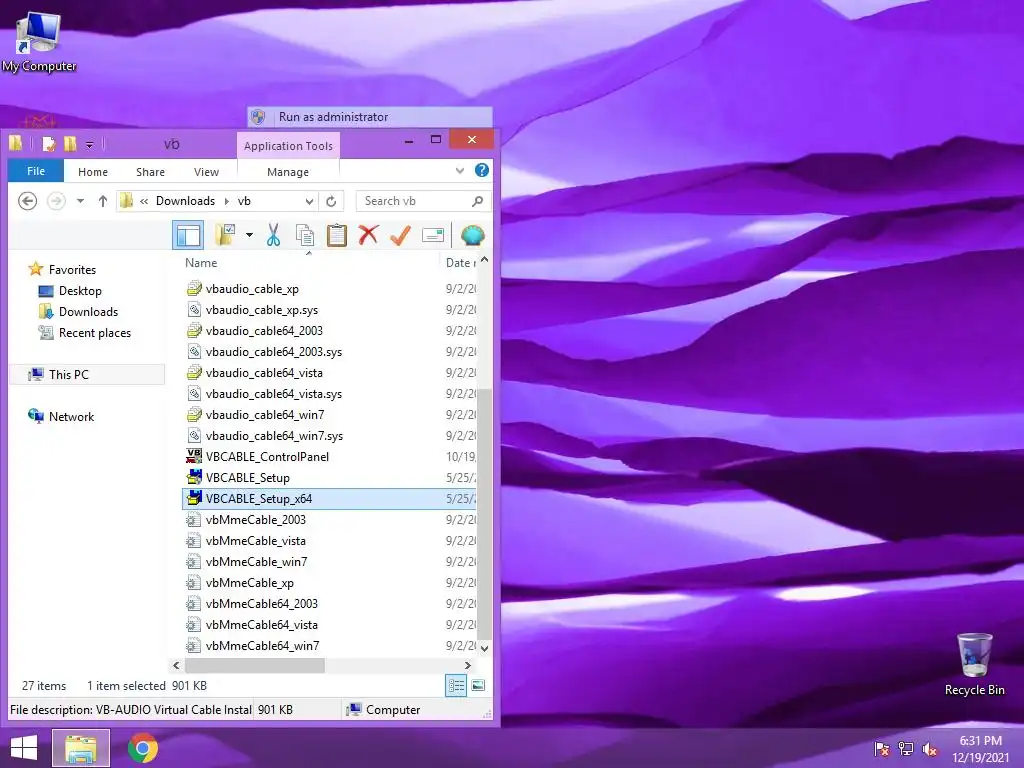The image size is (1024, 768).
Task: Open the File ribbon tab
Action: click(x=36, y=171)
